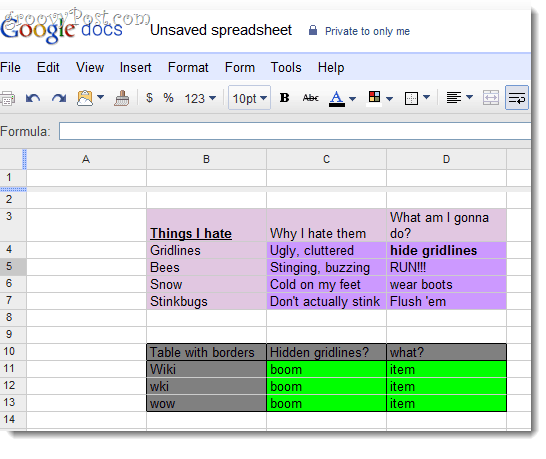Click cell 'Wiki'
The width and height of the screenshot is (546, 459).
click(x=206, y=369)
